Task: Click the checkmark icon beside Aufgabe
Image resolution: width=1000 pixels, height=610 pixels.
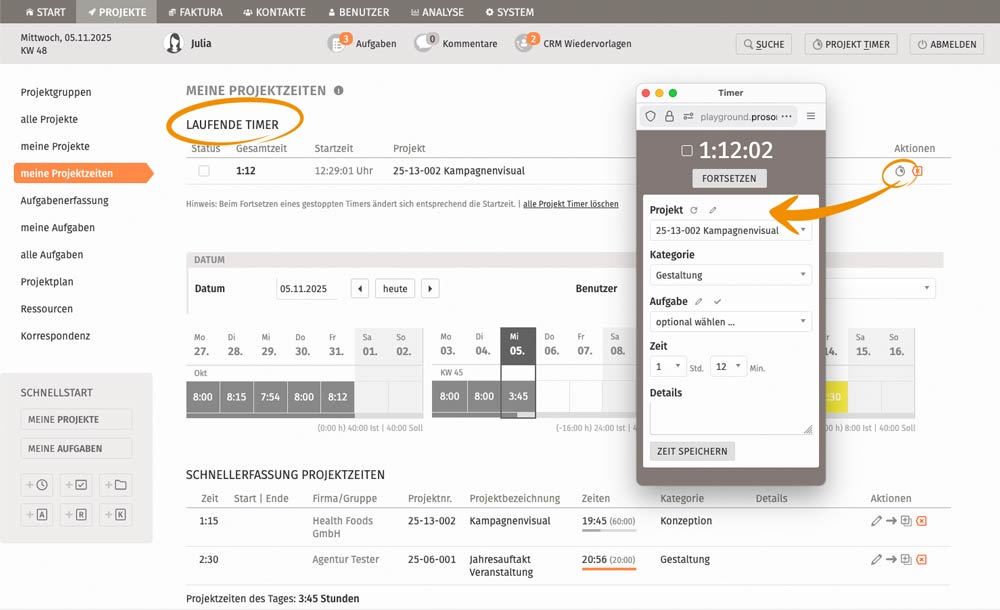Action: (717, 301)
